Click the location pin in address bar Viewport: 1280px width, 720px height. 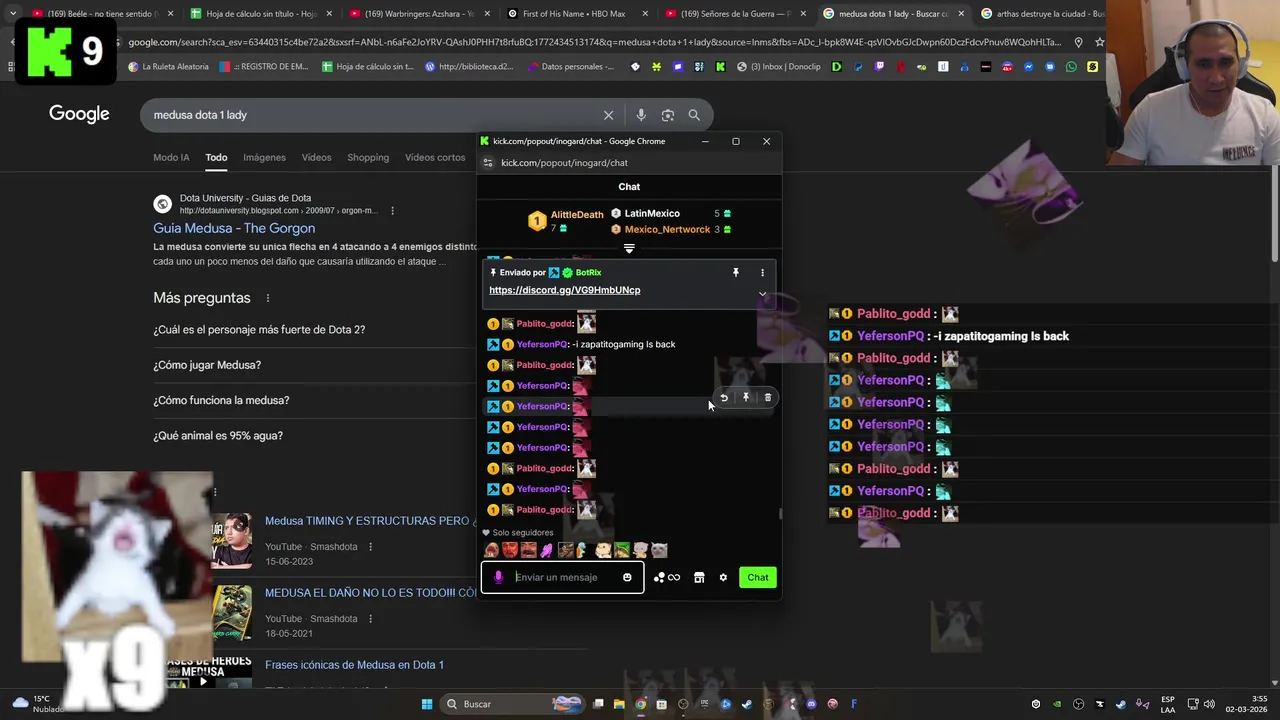(x=1078, y=42)
